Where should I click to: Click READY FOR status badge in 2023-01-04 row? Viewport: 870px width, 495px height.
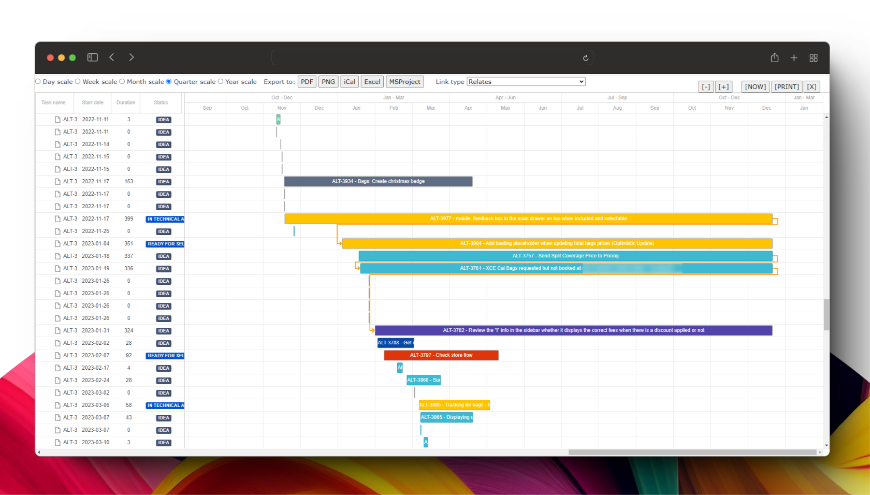(165, 244)
